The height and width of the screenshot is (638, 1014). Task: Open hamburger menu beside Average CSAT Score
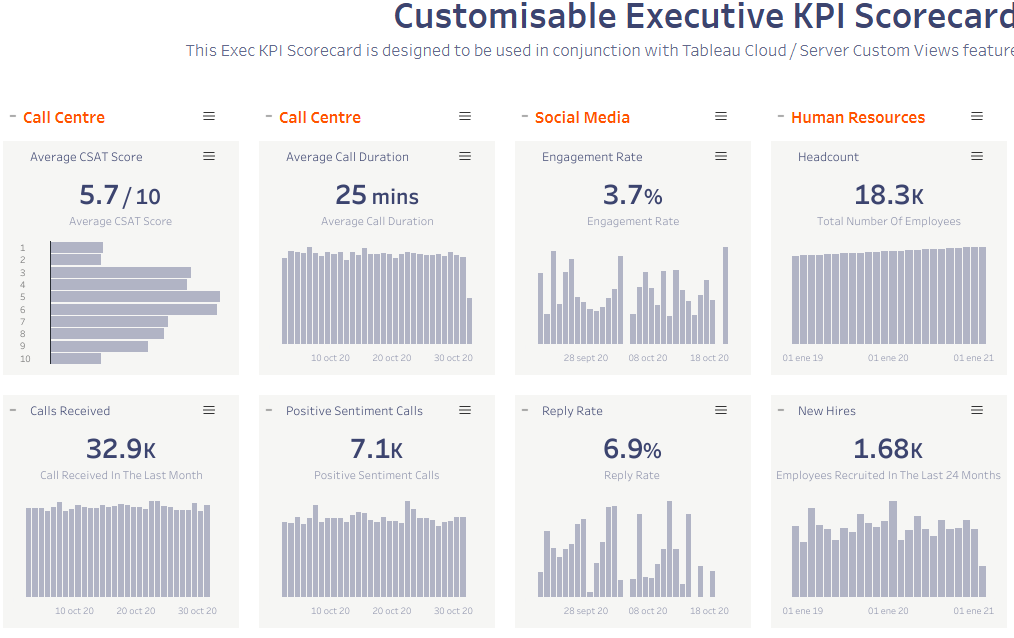pos(209,156)
